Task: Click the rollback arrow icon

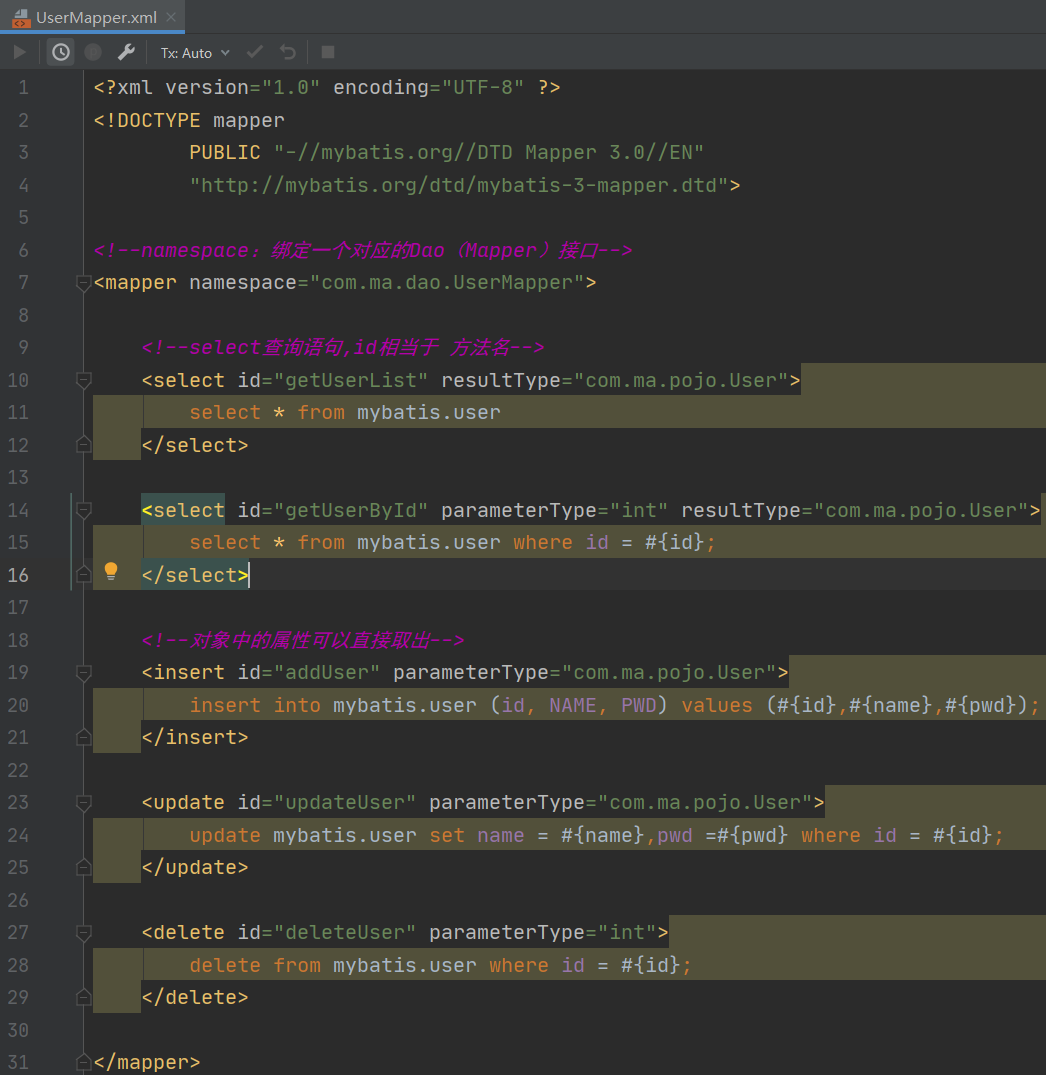Action: tap(288, 52)
